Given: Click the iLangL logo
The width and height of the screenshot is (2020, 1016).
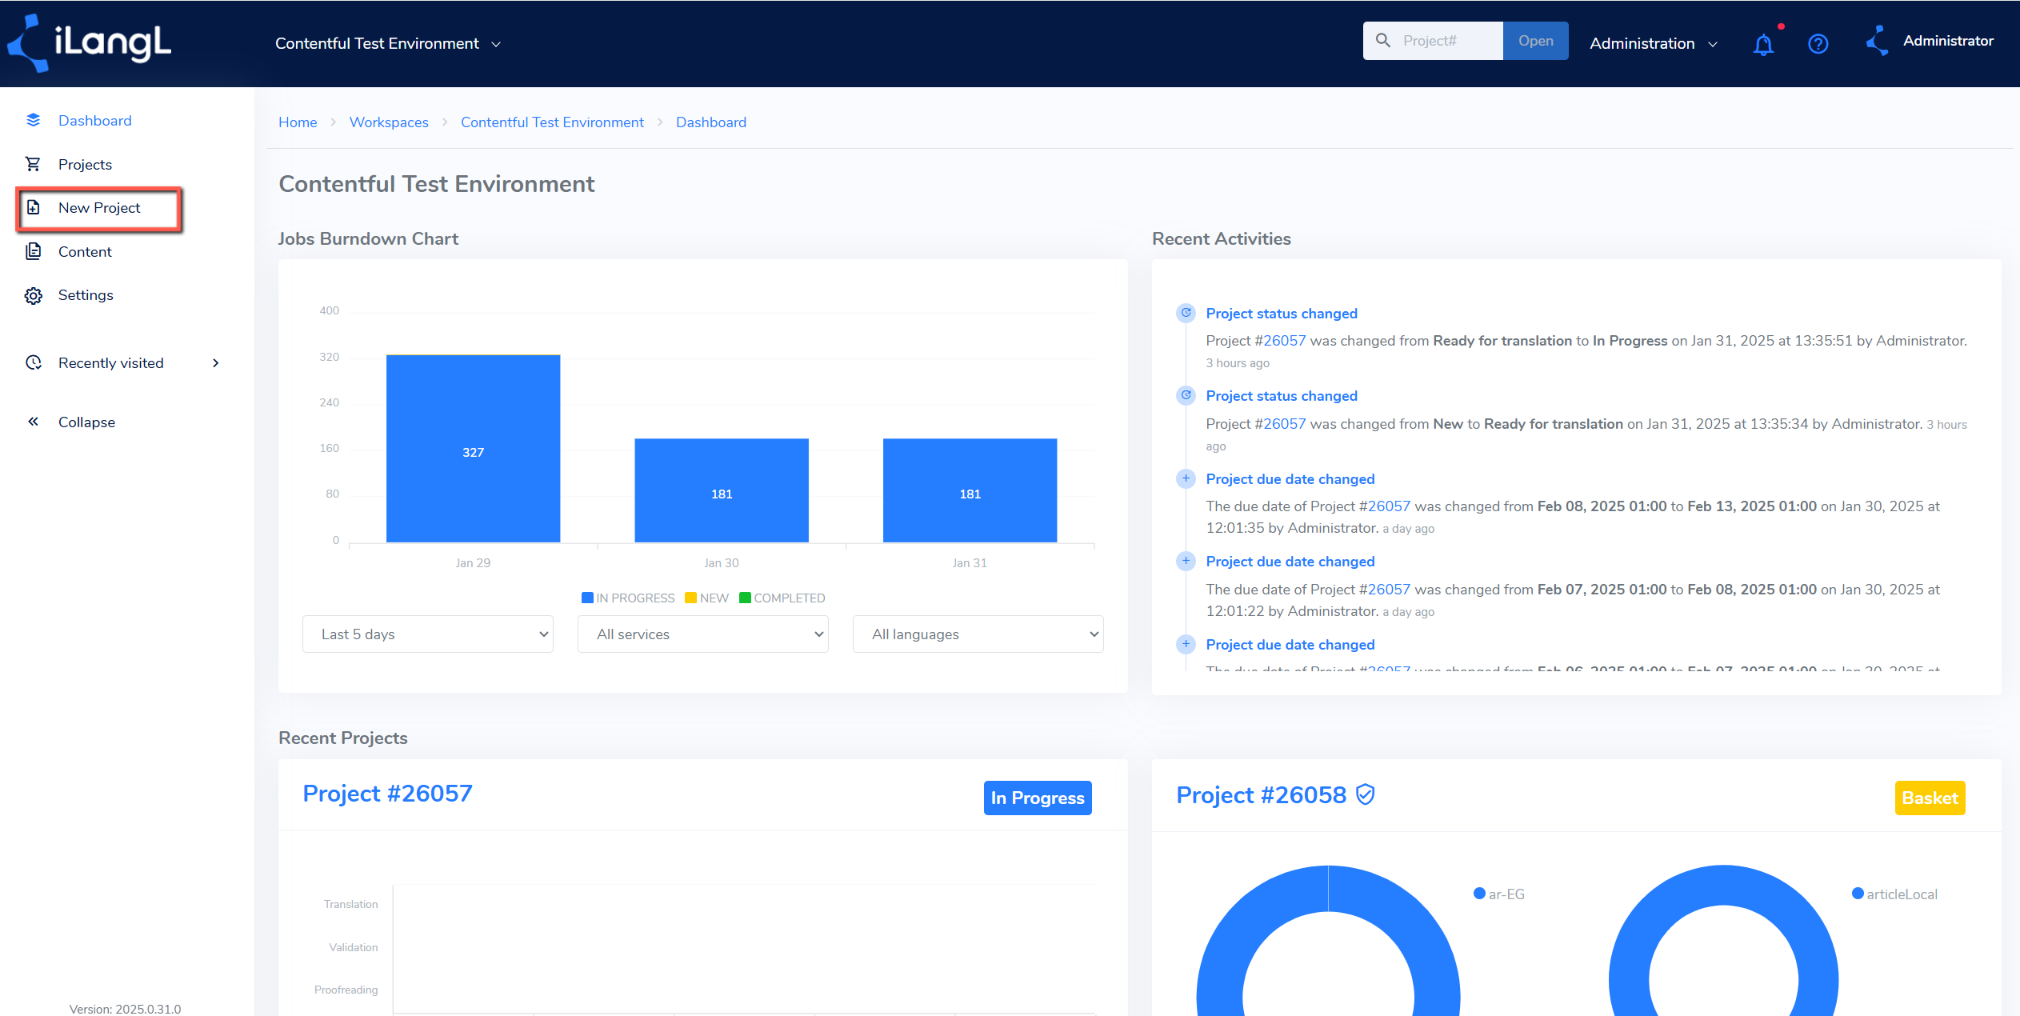Looking at the screenshot, I should (x=90, y=43).
